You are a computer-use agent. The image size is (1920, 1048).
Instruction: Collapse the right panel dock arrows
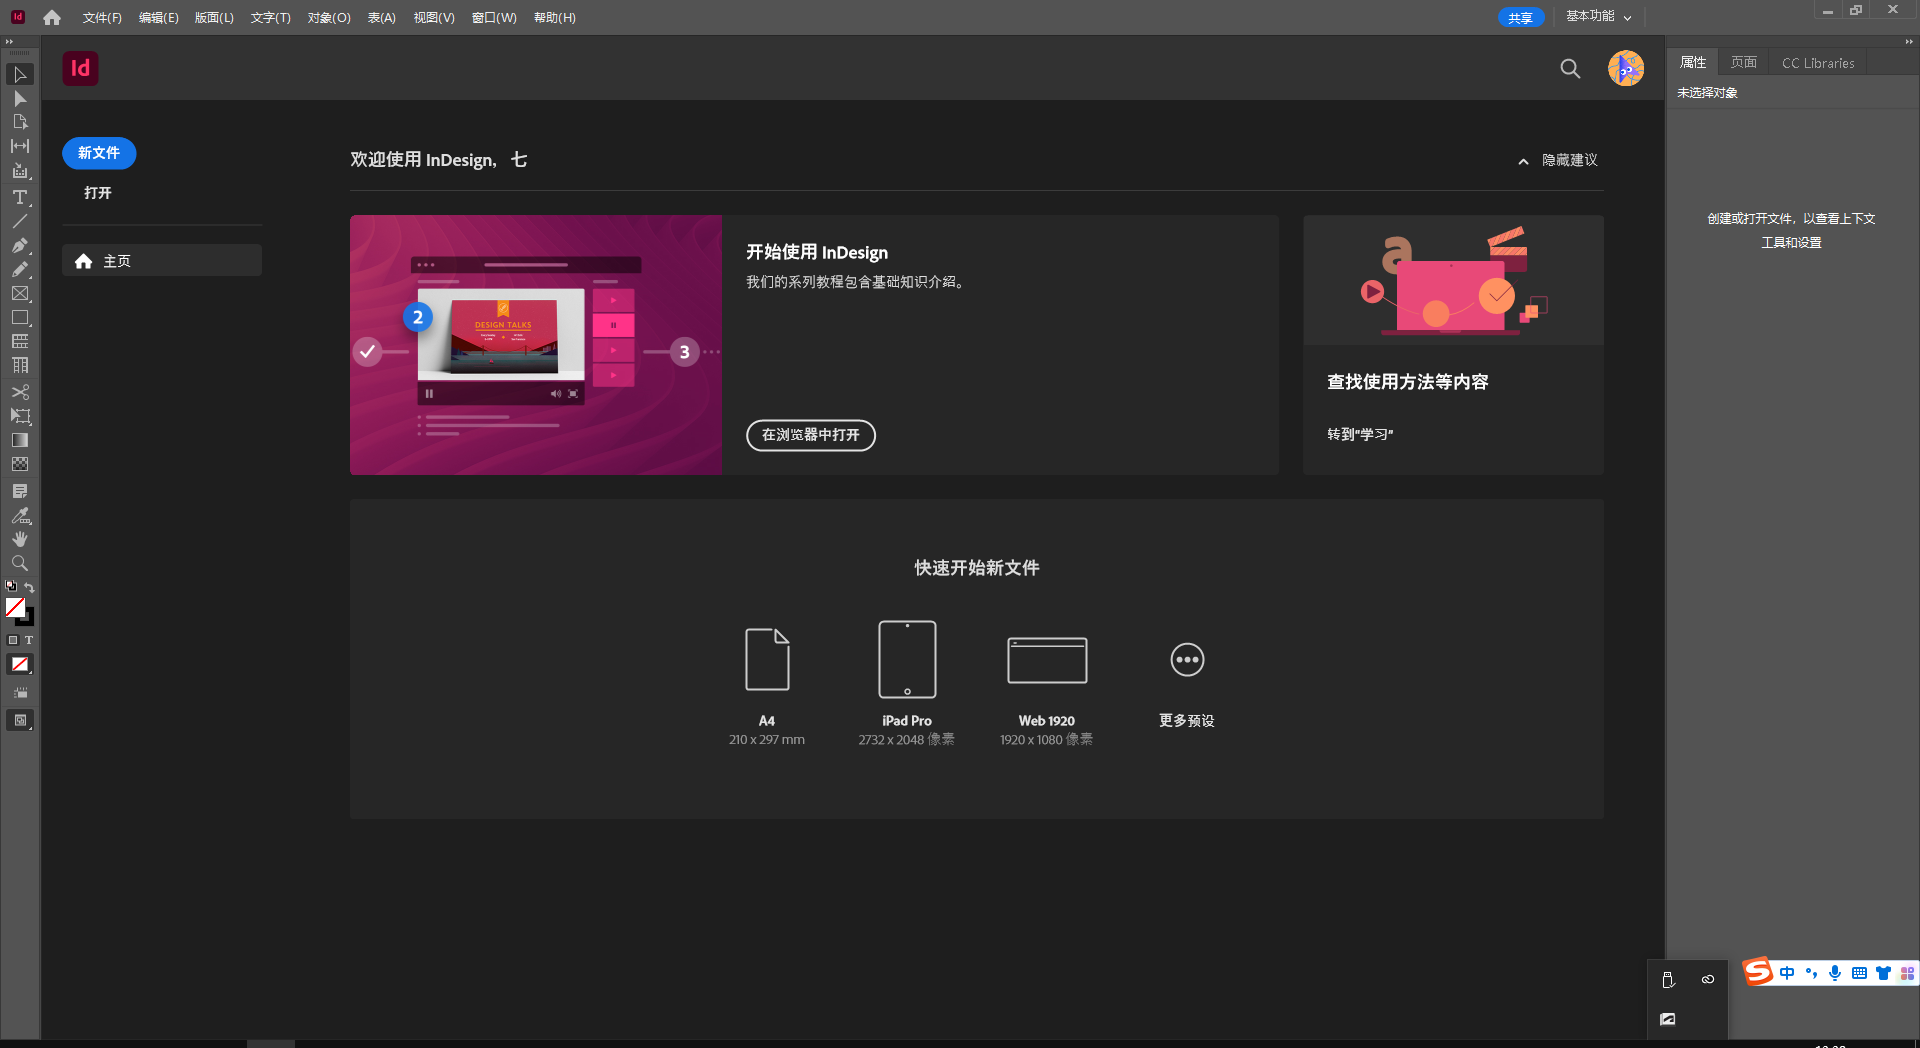tap(1908, 42)
